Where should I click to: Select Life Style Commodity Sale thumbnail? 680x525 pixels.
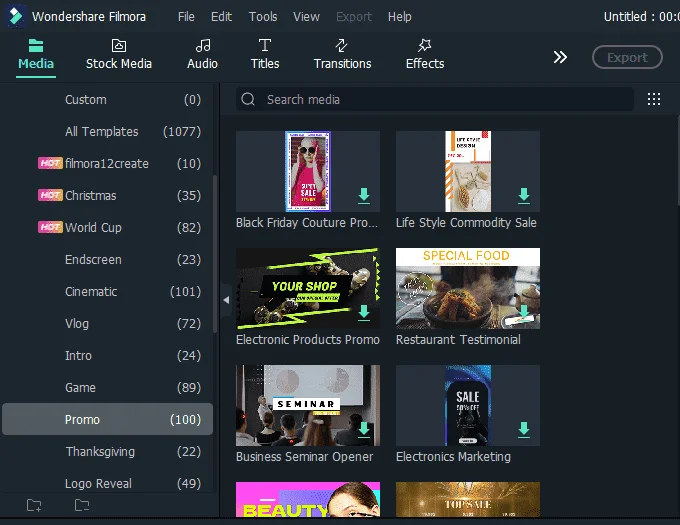pyautogui.click(x=468, y=171)
